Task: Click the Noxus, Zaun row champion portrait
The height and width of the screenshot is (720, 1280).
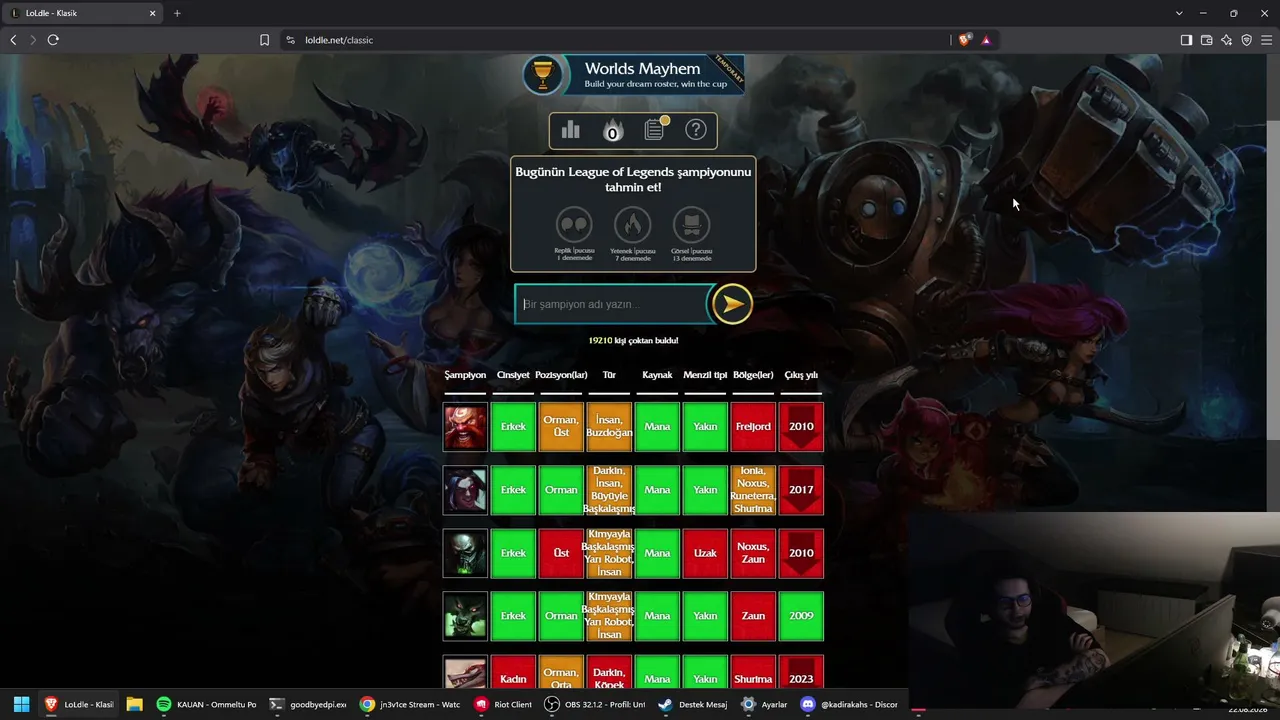Action: [466, 553]
